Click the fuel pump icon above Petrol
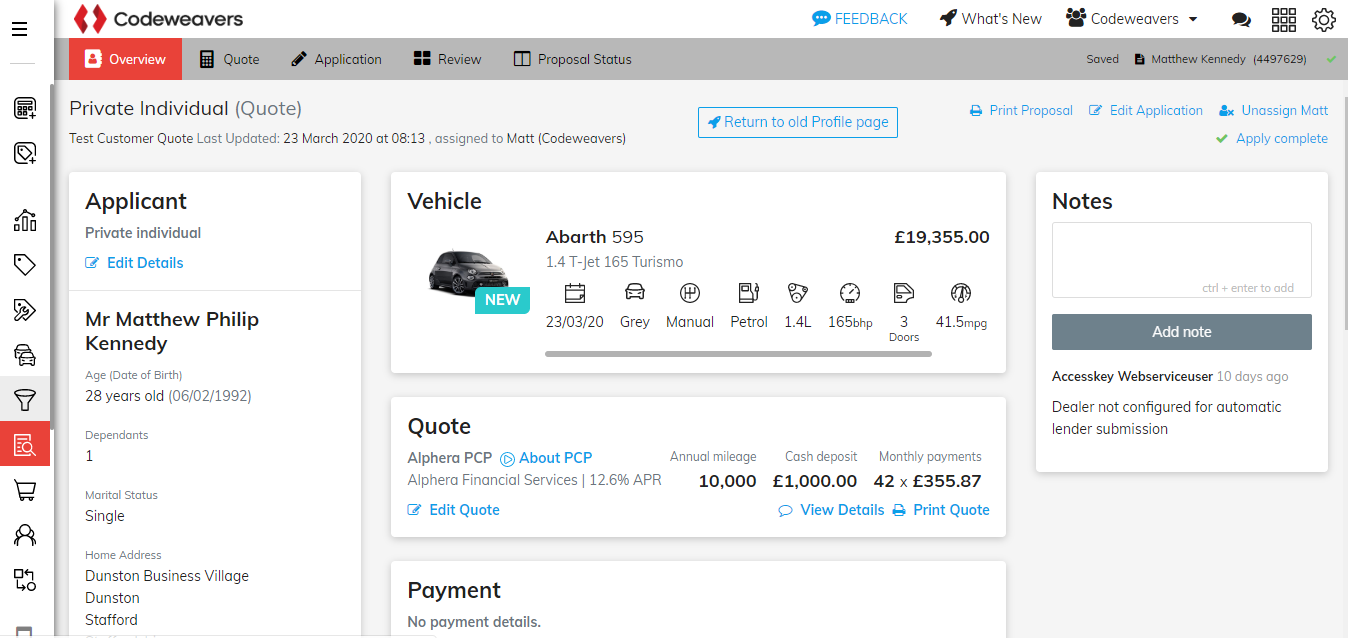 [x=748, y=293]
